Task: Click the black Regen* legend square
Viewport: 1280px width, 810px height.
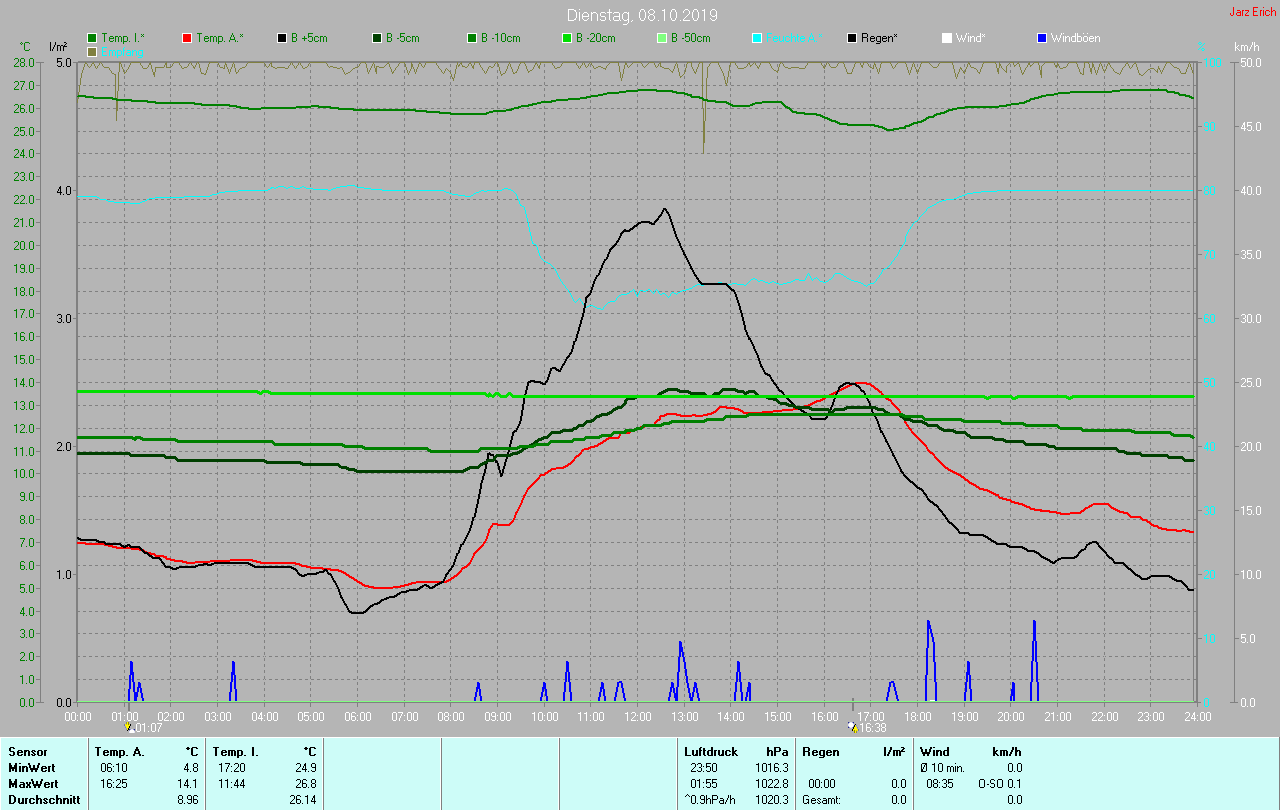Action: tap(852, 38)
